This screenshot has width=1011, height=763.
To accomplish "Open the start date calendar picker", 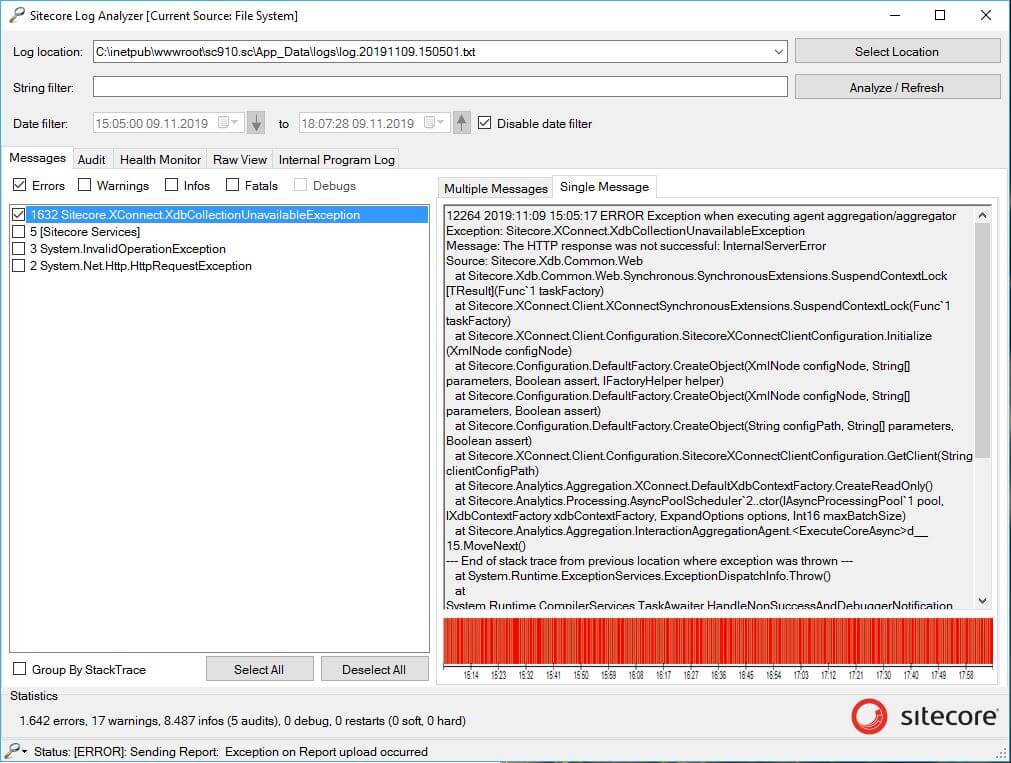I will pos(234,123).
